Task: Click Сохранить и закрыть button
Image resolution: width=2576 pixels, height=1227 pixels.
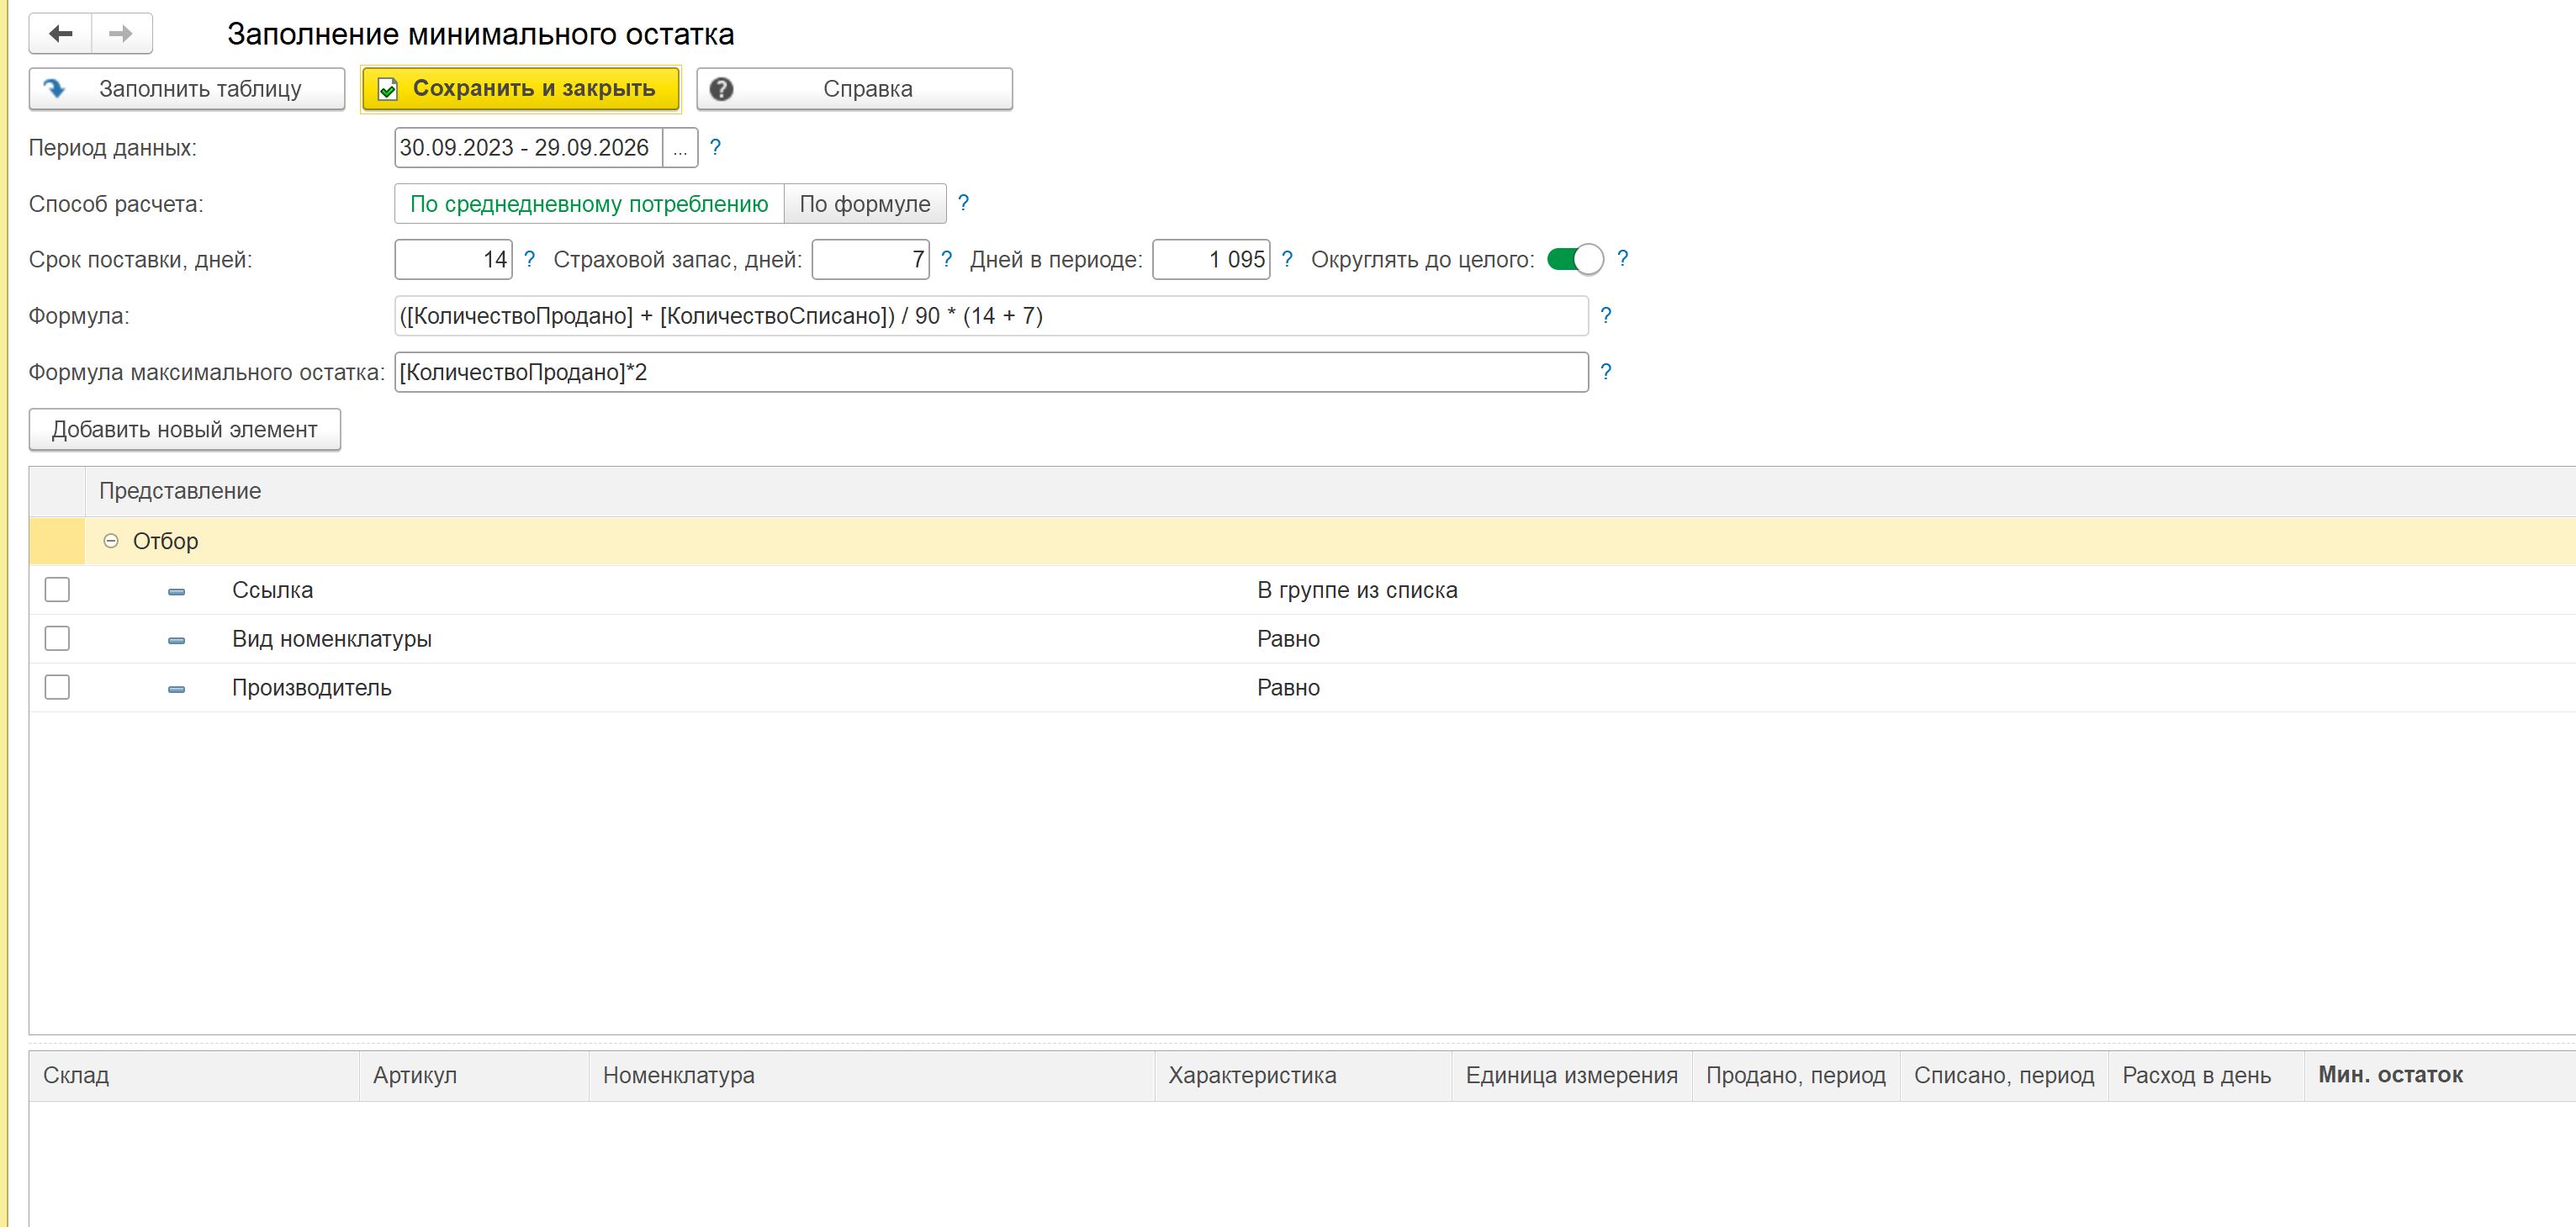Action: tap(520, 89)
